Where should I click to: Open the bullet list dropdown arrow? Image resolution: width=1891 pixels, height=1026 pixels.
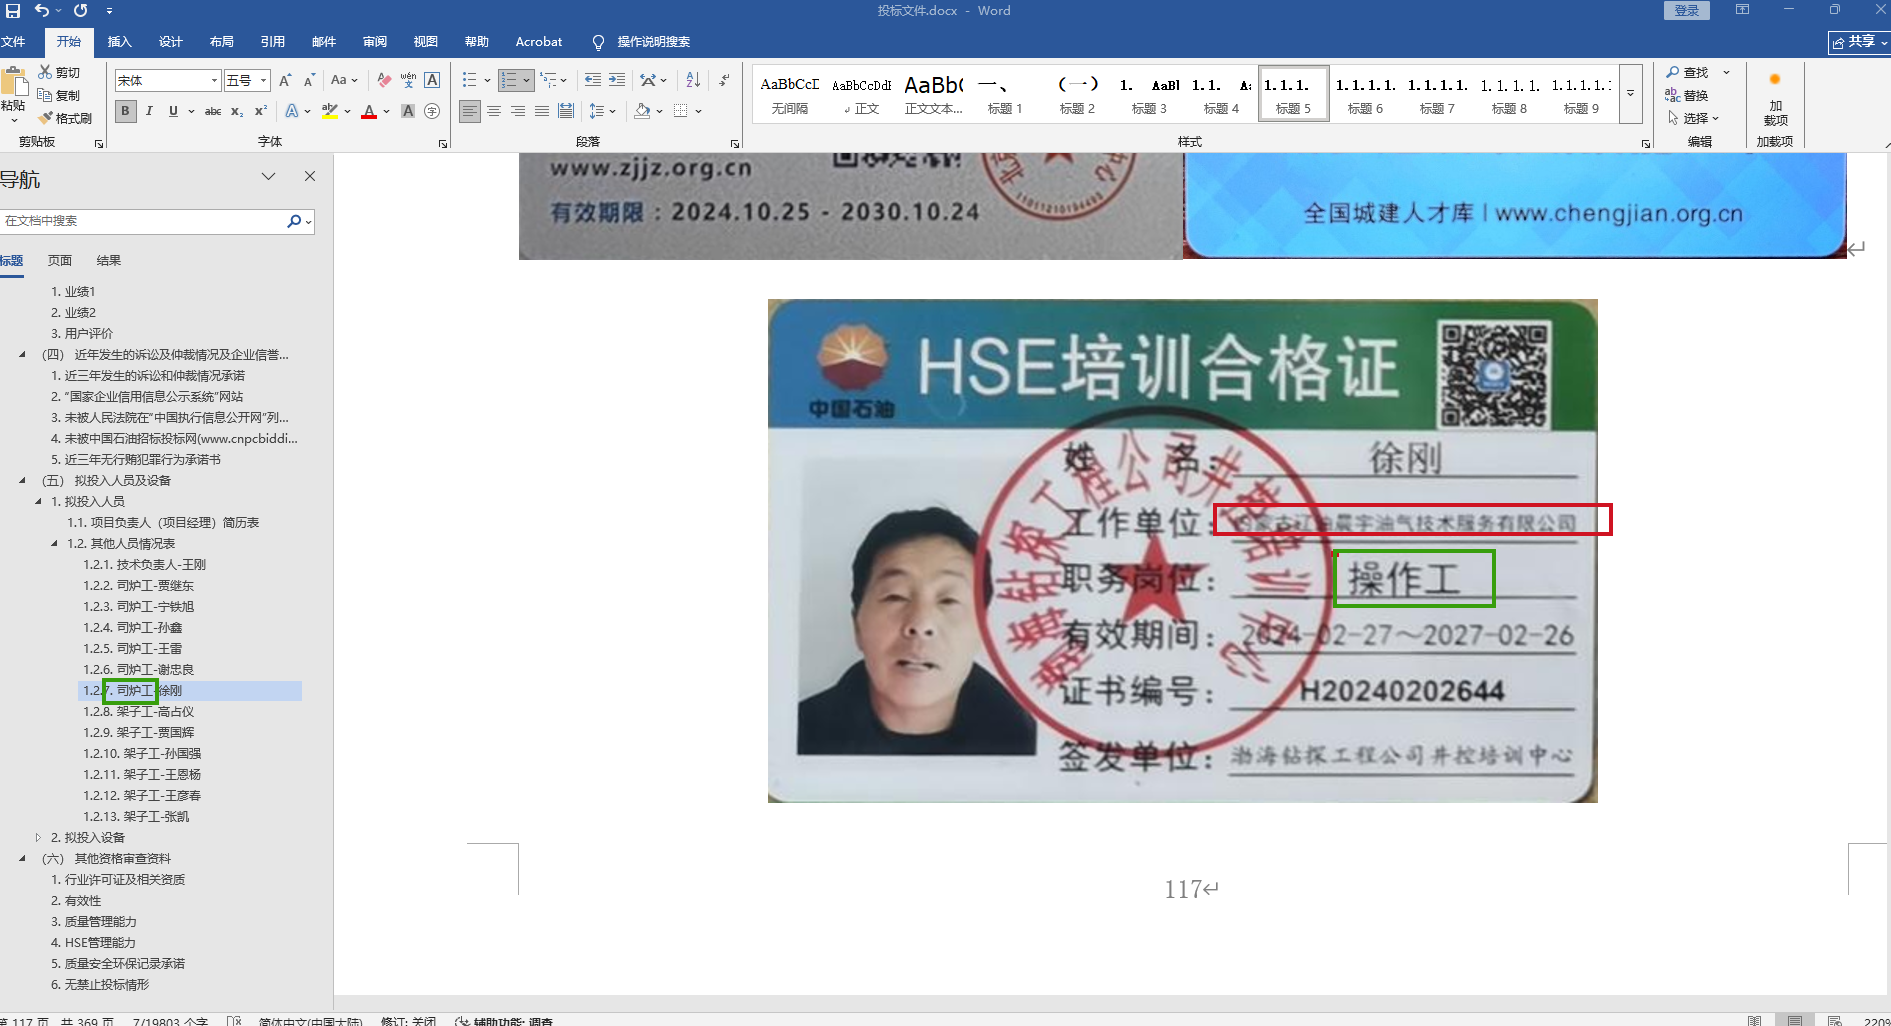pyautogui.click(x=487, y=80)
